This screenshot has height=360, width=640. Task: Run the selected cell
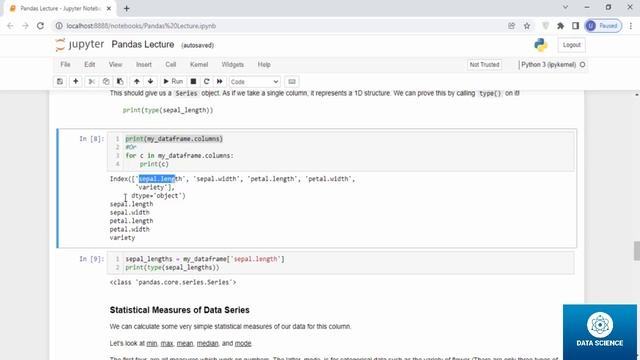coord(173,82)
